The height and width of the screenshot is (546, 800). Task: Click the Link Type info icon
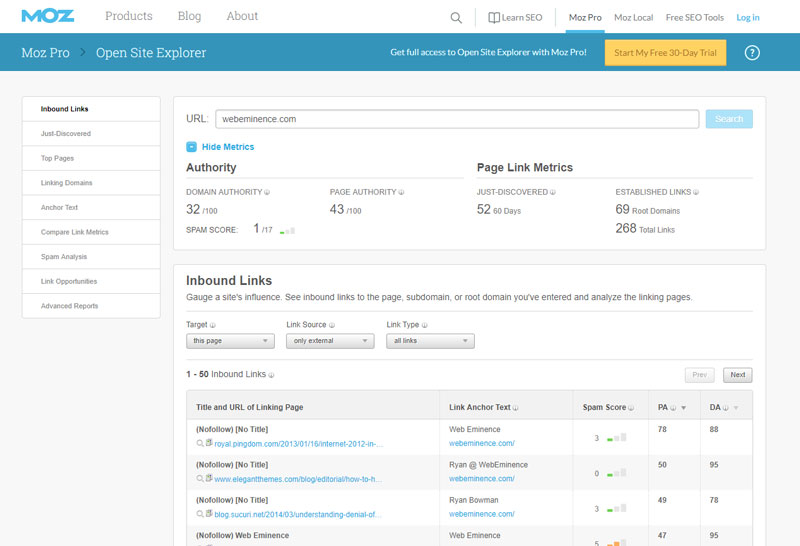tap(424, 325)
